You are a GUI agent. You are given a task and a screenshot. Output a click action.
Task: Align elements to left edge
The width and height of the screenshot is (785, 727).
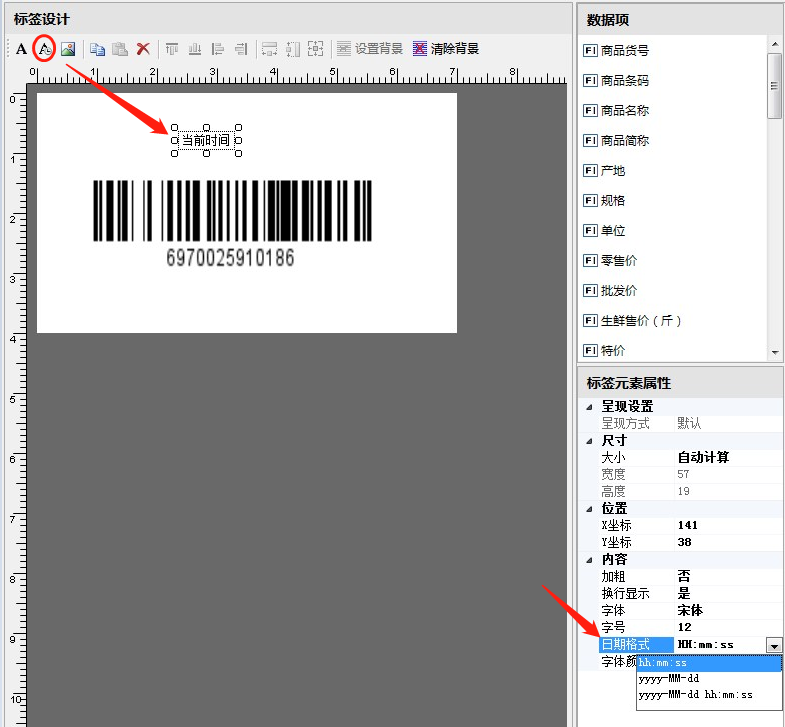218,49
